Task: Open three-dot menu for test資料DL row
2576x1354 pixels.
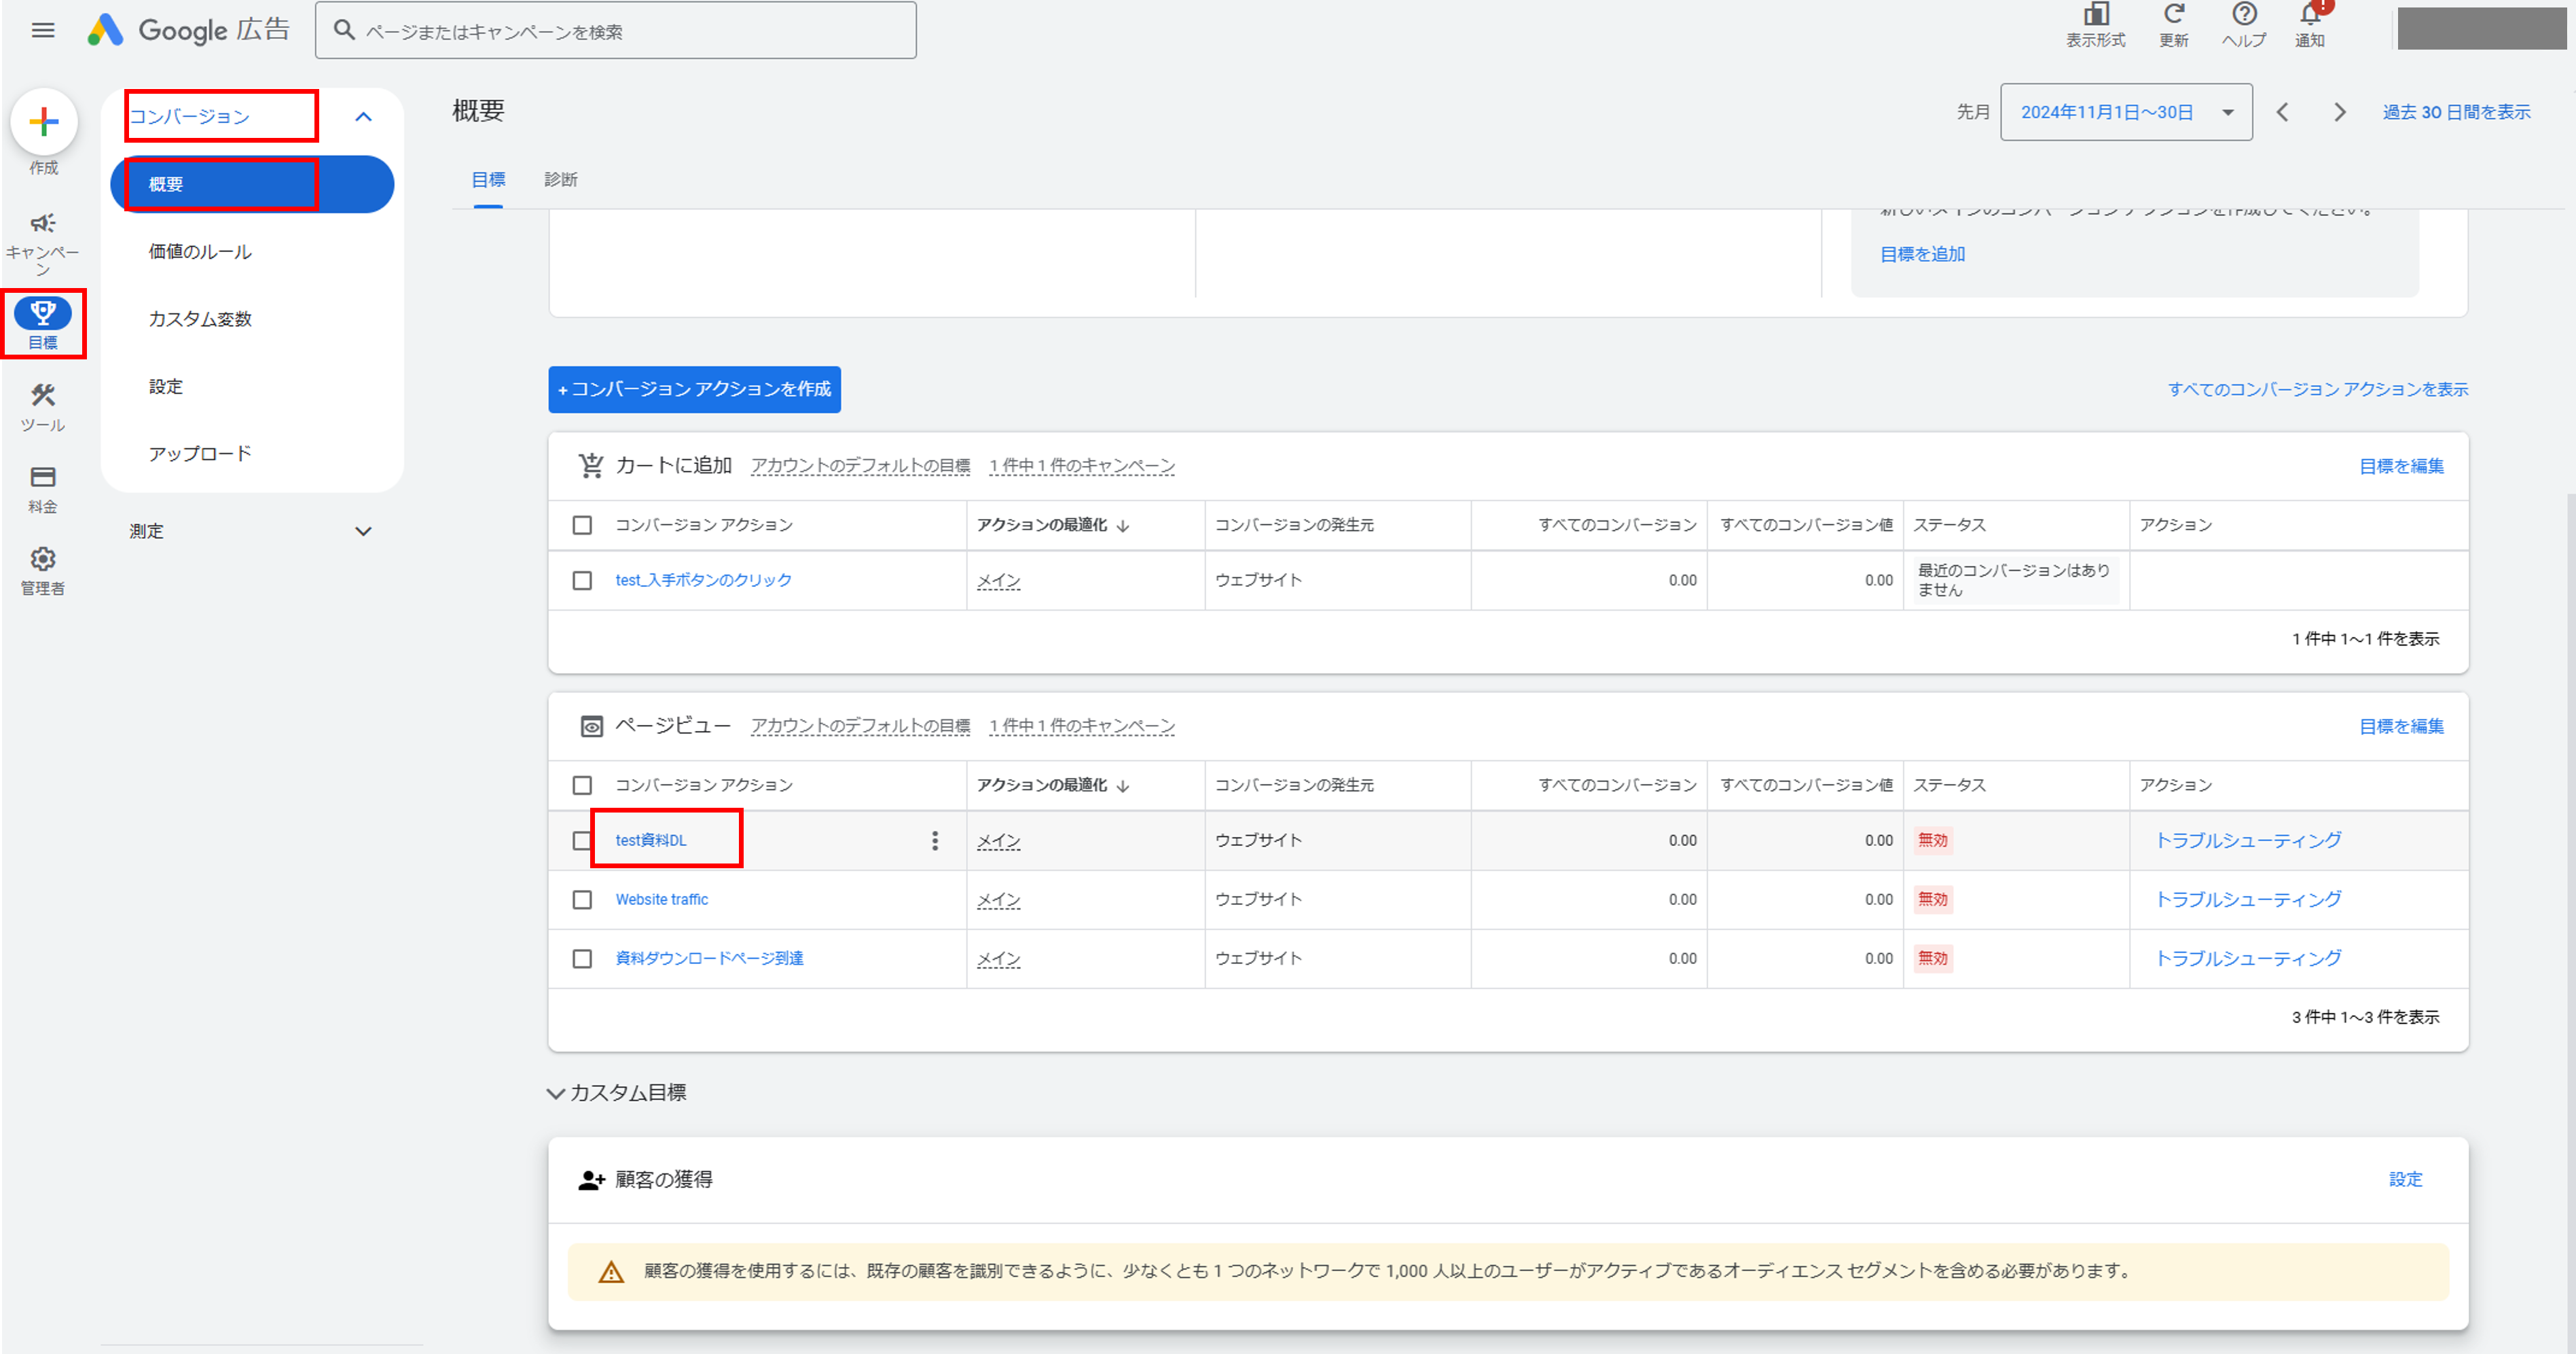Action: [x=935, y=841]
